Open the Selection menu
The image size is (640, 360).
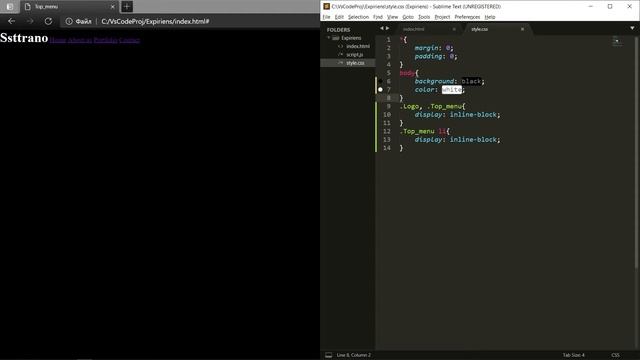point(358,17)
